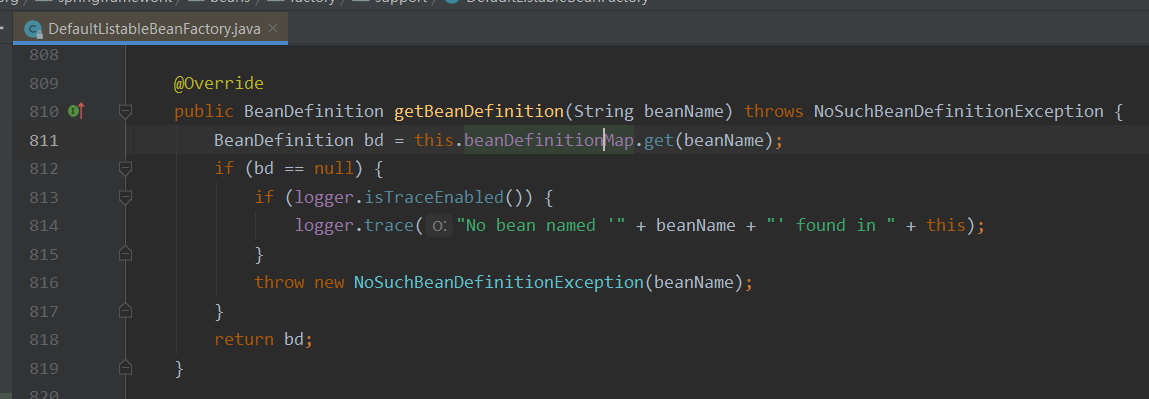1149x399 pixels.
Task: Click the beanDefinitionMap field reference
Action: tap(549, 140)
